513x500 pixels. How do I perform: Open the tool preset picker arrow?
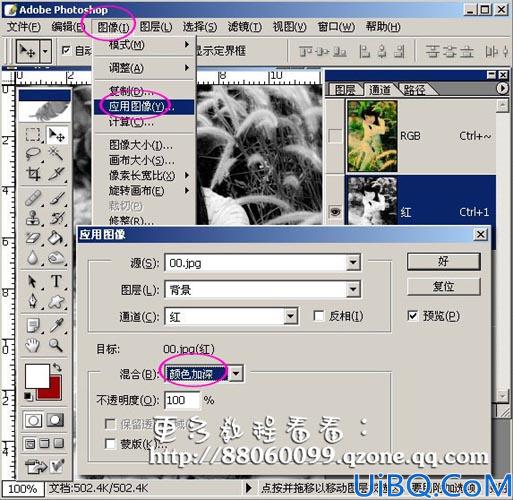coord(45,51)
